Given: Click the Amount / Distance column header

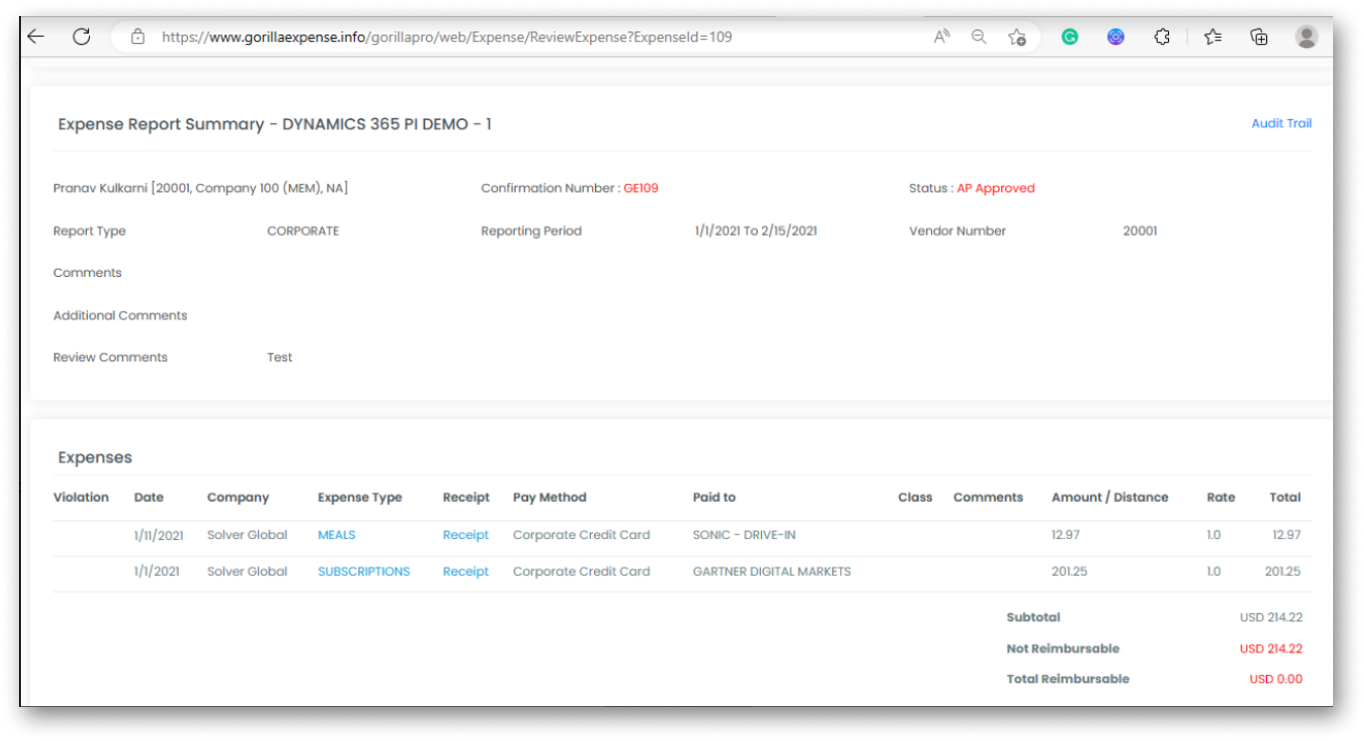Looking at the screenshot, I should tap(1110, 497).
